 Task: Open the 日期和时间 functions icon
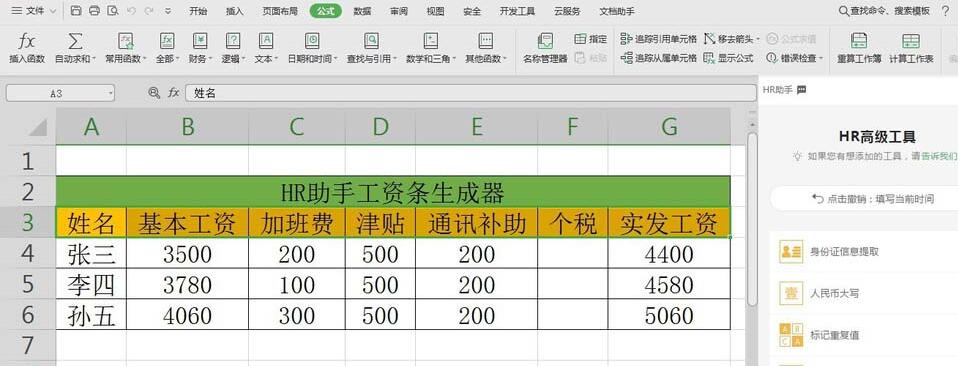coord(312,42)
